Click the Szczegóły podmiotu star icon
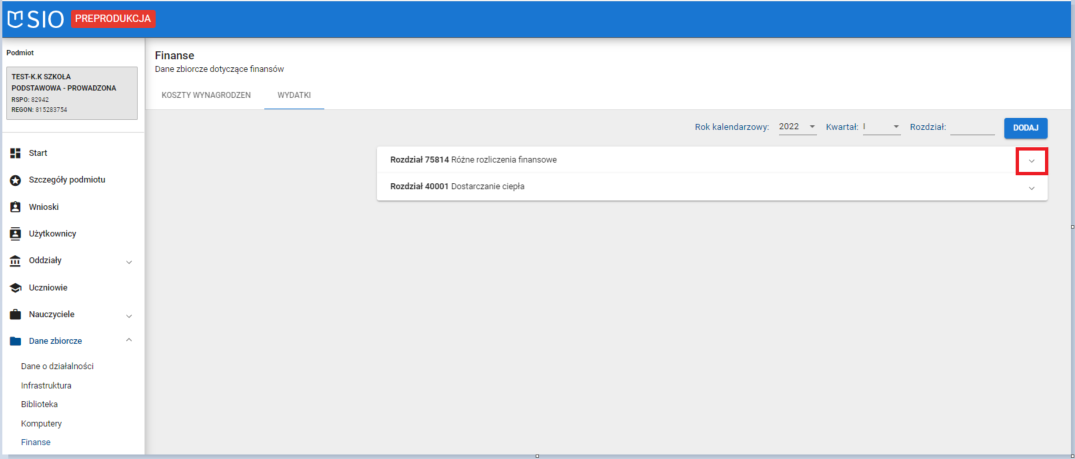The image size is (1075, 459). click(15, 180)
